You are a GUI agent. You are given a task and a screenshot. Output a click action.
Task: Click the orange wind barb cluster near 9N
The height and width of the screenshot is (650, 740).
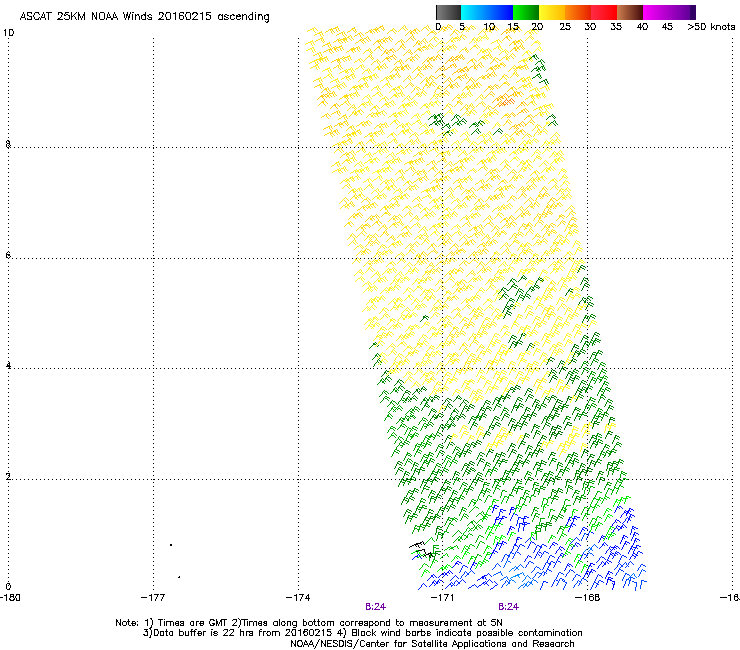505,100
